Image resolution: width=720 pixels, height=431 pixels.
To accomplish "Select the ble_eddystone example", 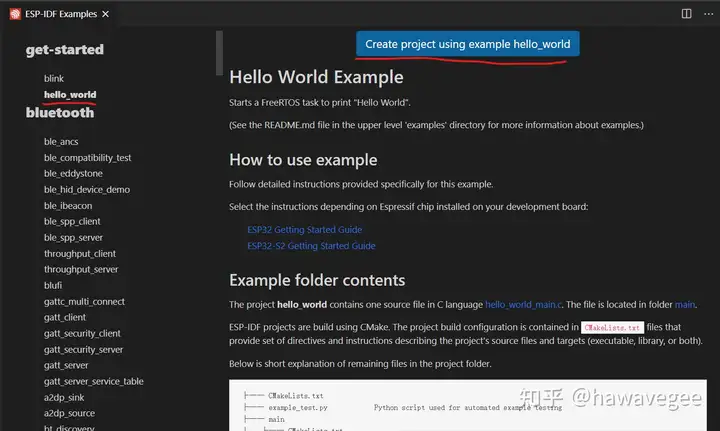I will click(73, 174).
